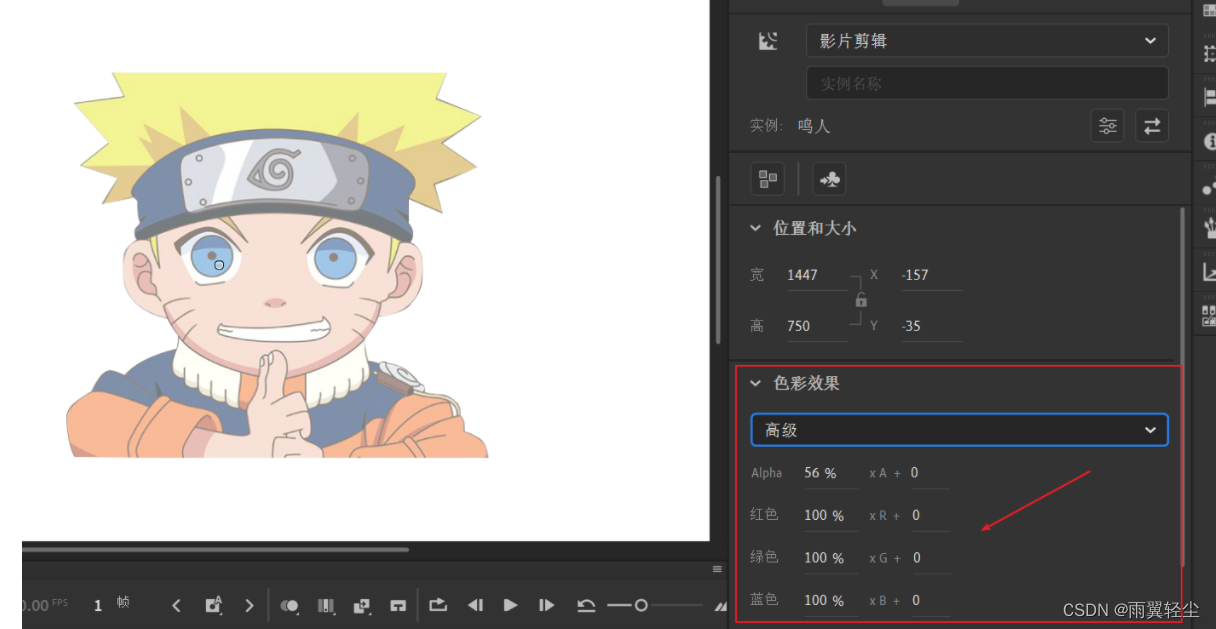Image resolution: width=1216 pixels, height=629 pixels.
Task: Click the properties panel vertical scrollbar
Action: coord(1184,385)
